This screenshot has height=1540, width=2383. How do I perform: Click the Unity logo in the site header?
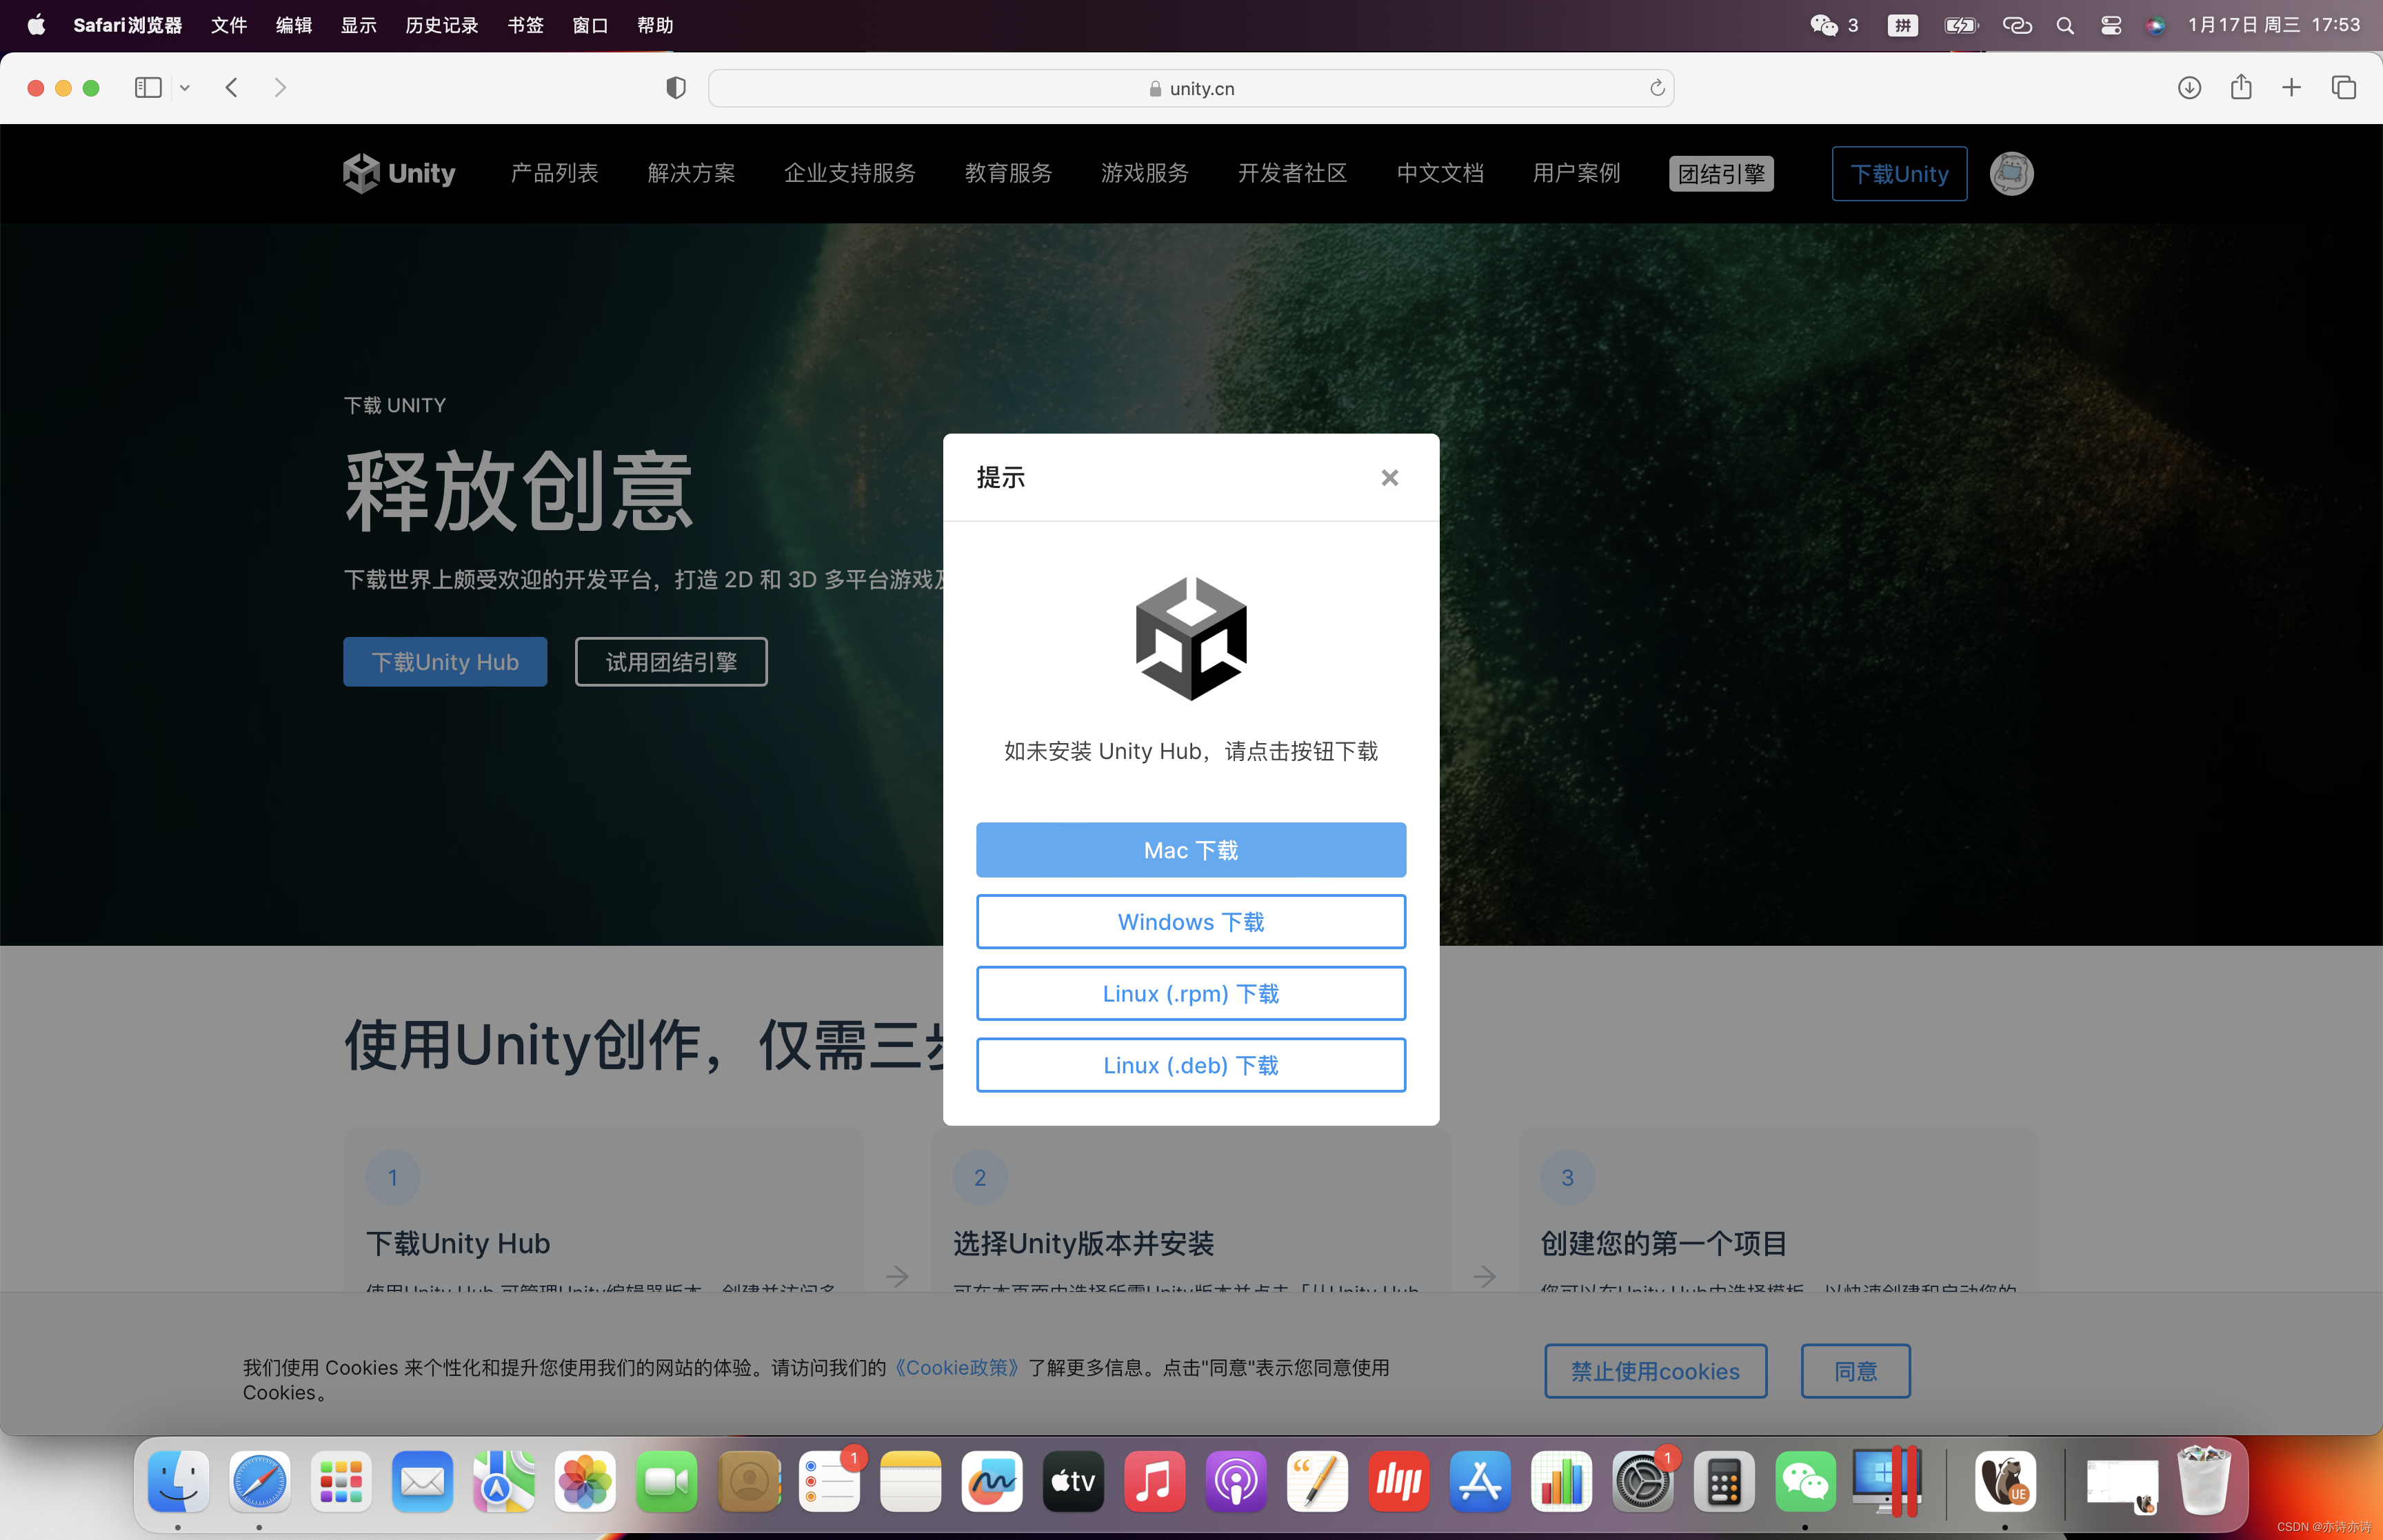399,173
